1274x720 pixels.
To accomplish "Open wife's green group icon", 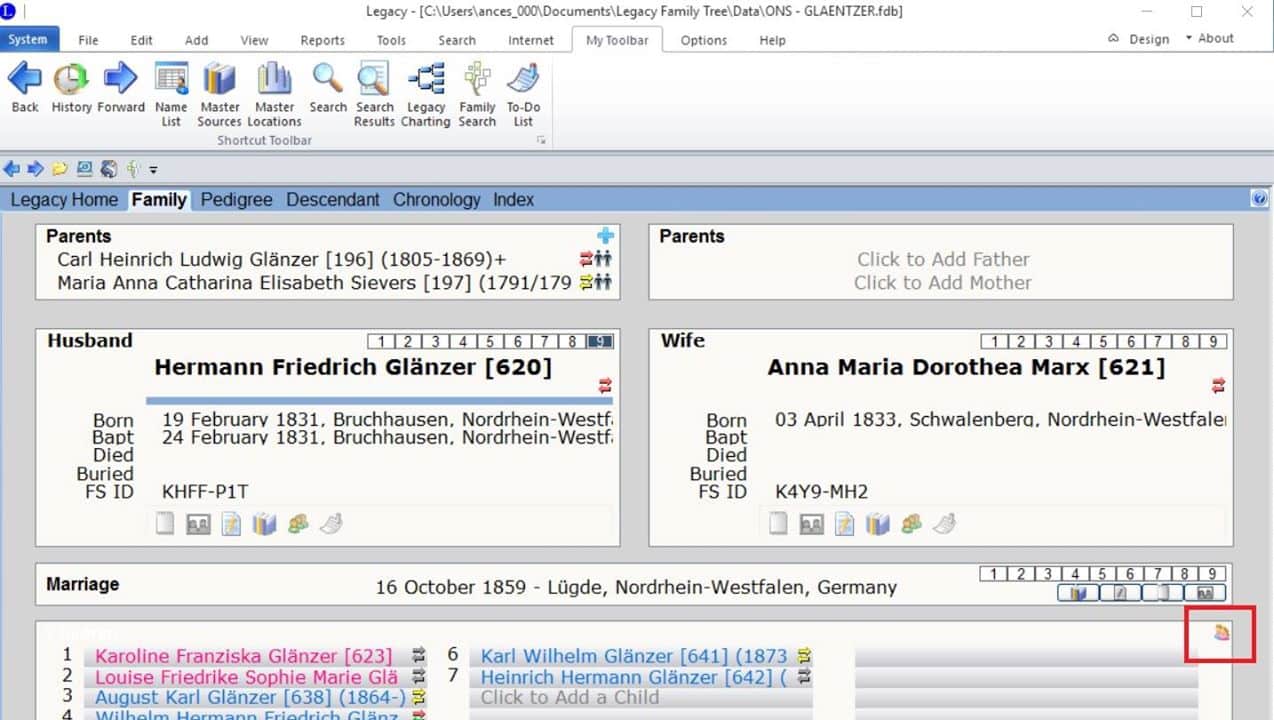I will (911, 524).
